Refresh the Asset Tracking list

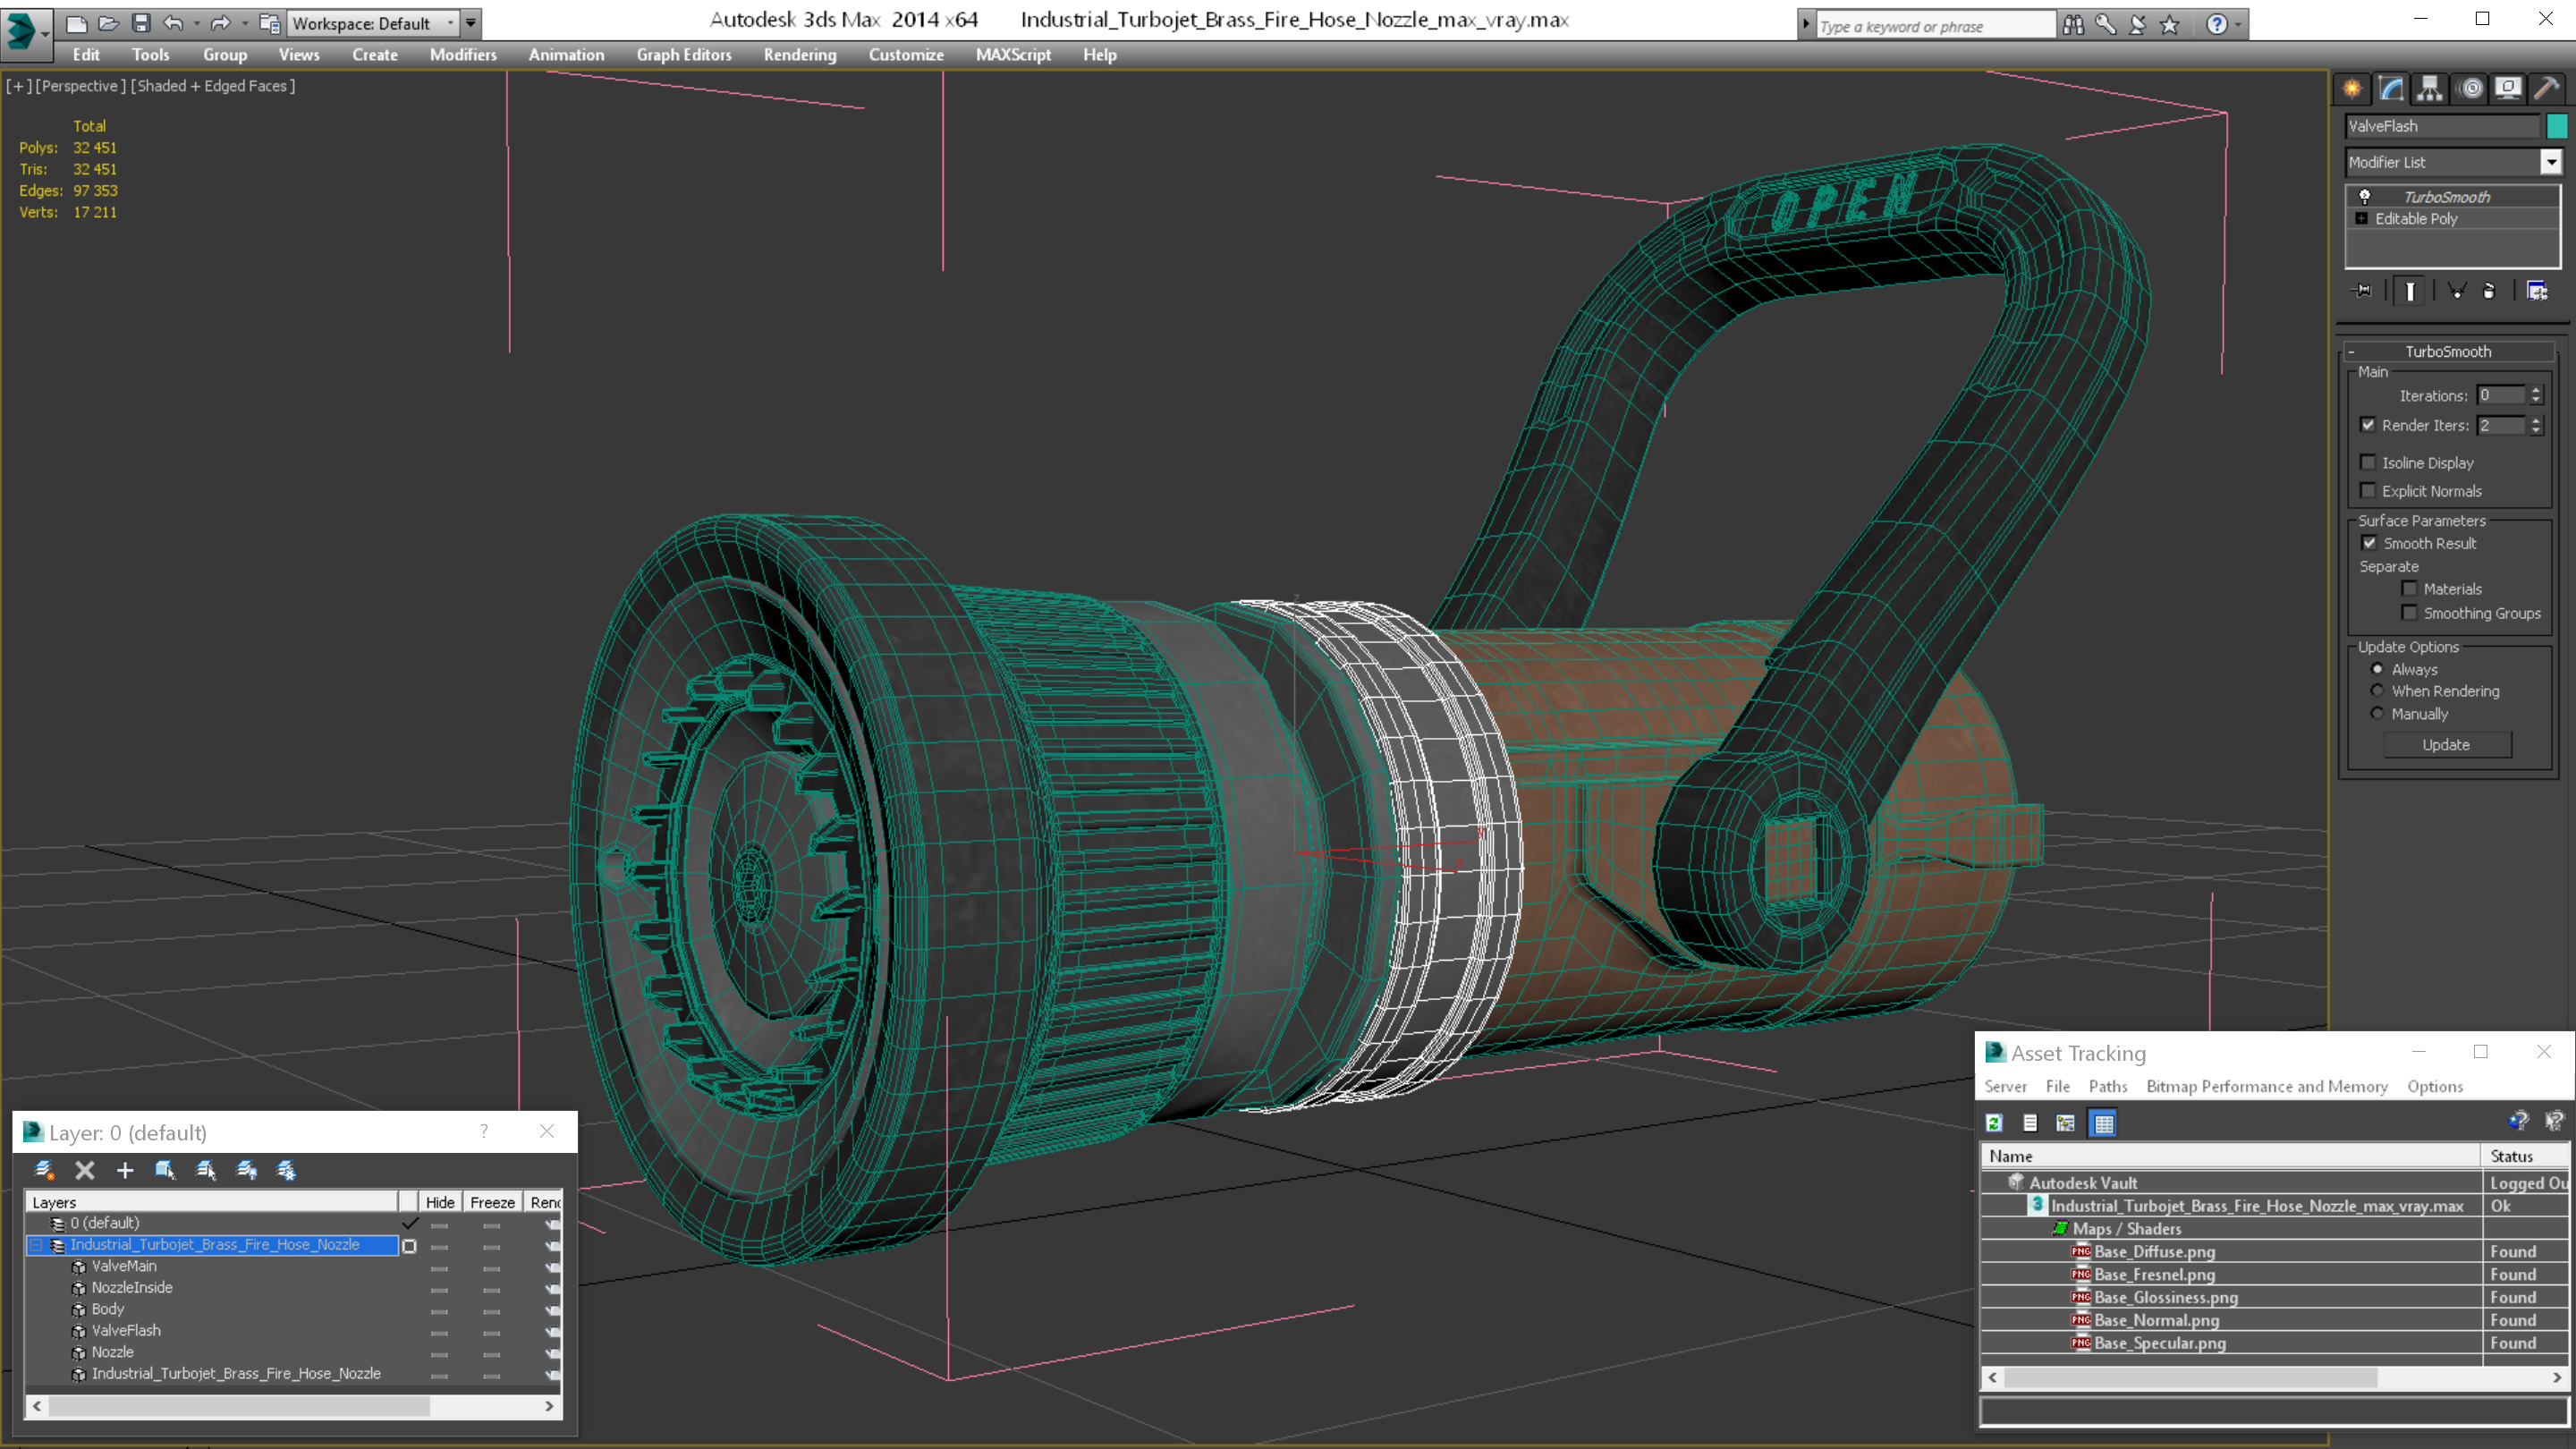tap(1994, 1123)
